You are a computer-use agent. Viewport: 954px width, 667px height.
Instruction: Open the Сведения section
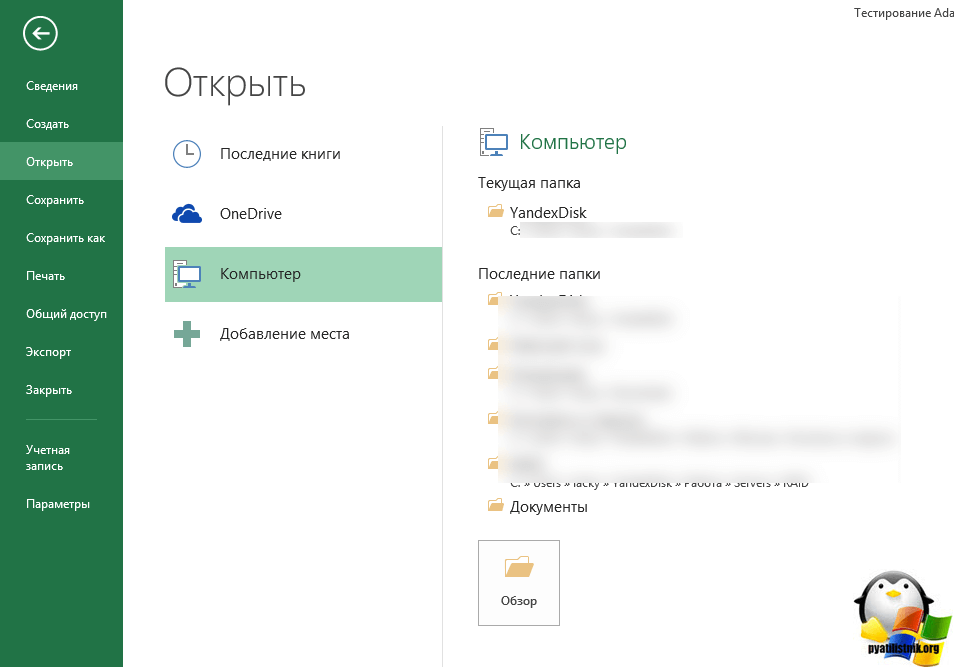coord(52,86)
